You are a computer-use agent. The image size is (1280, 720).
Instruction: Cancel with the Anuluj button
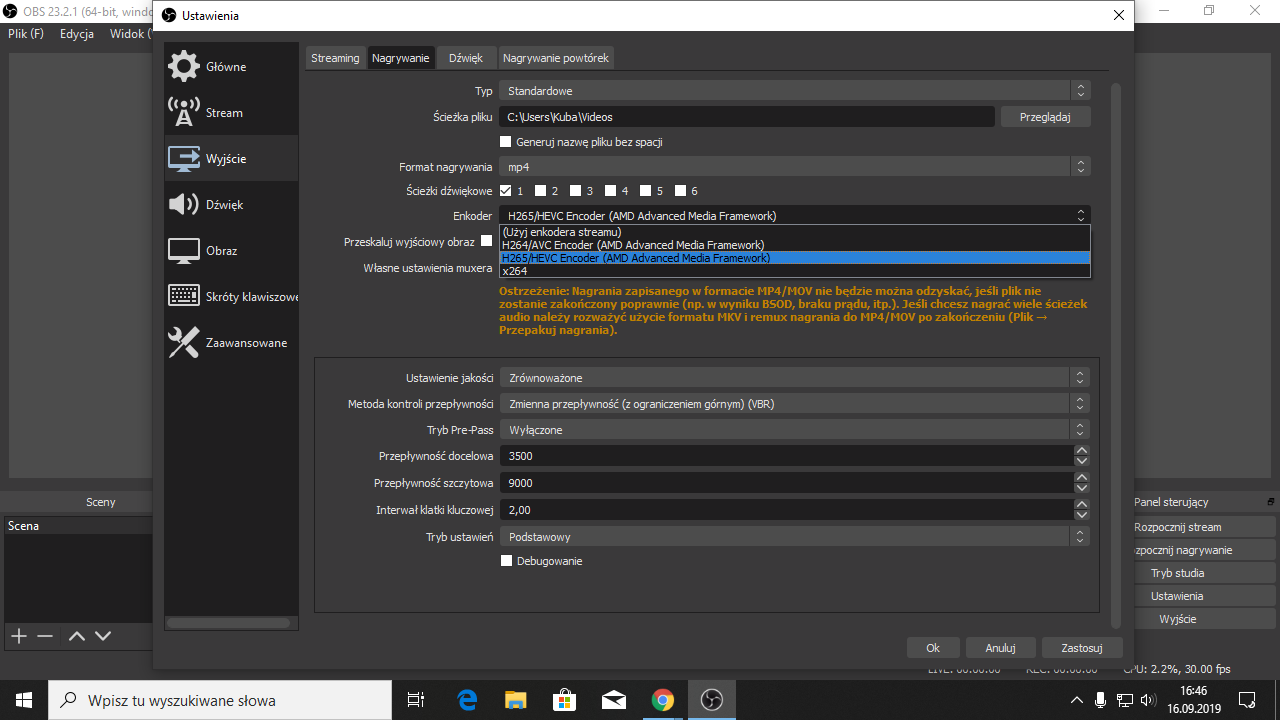(1000, 648)
